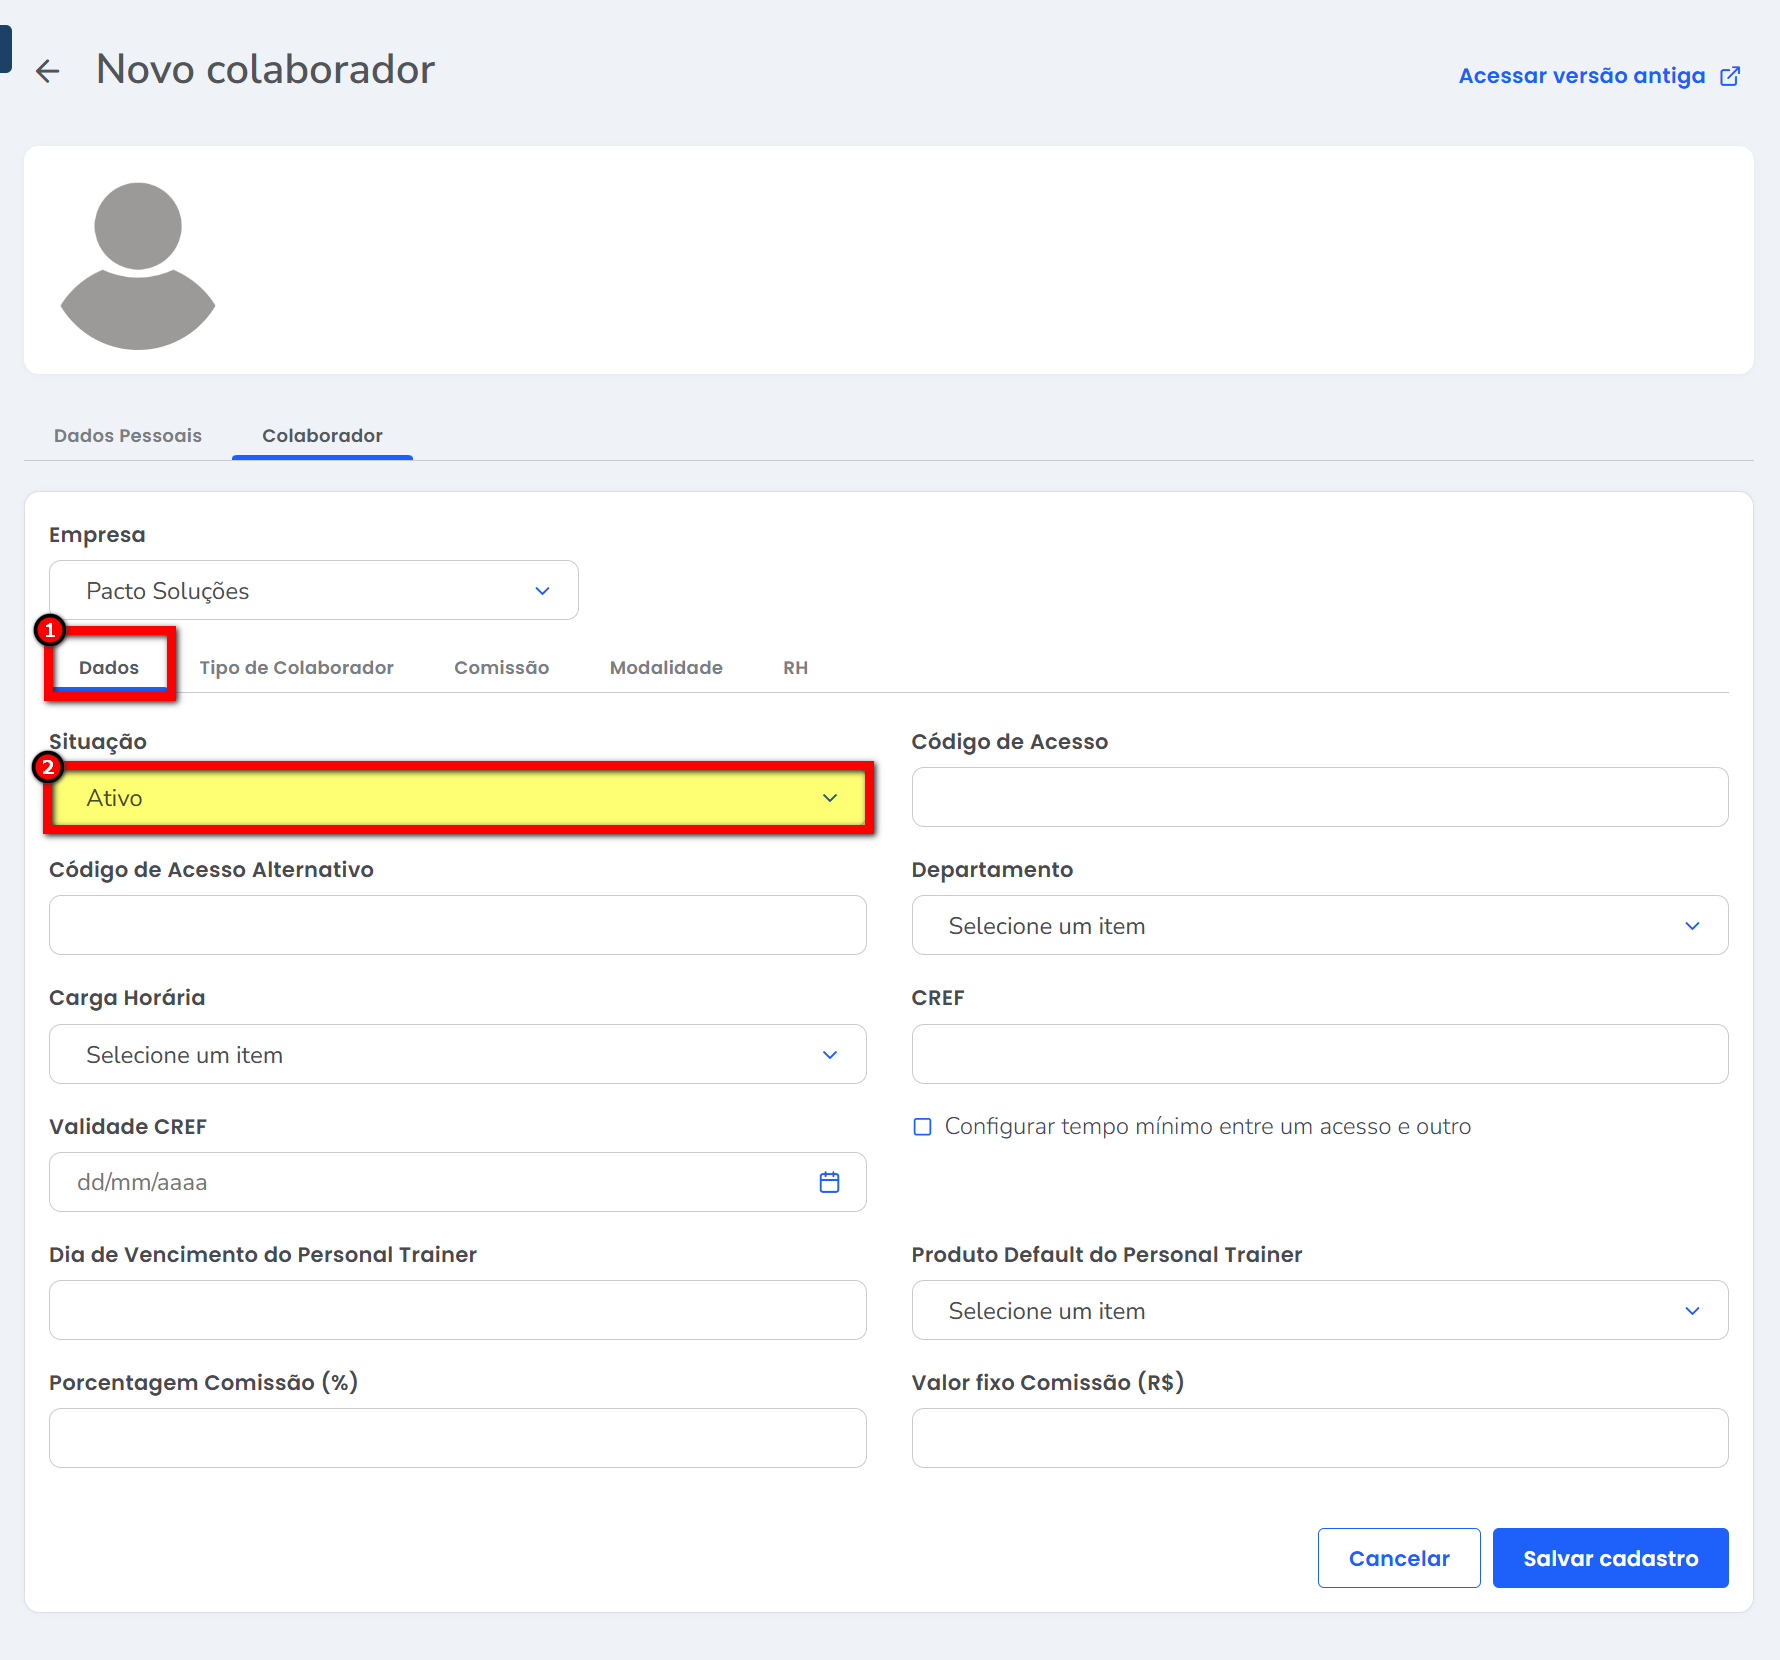Expand the Situação dropdown set to Ativo
Viewport: 1780px width, 1660px height.
(x=458, y=798)
